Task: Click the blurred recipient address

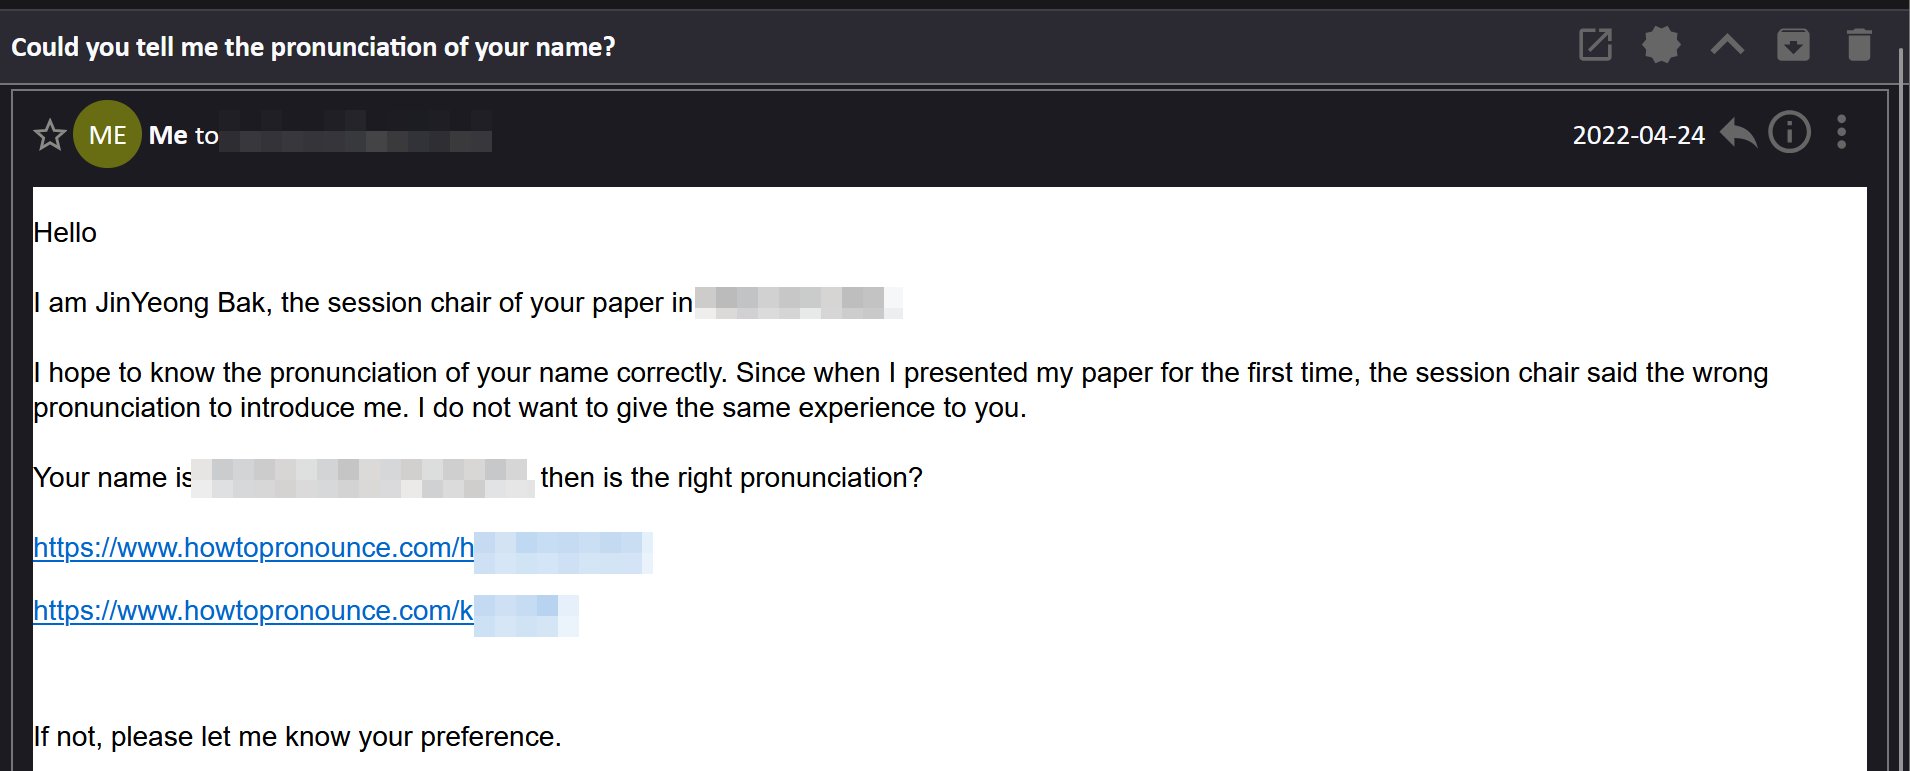Action: 356,133
